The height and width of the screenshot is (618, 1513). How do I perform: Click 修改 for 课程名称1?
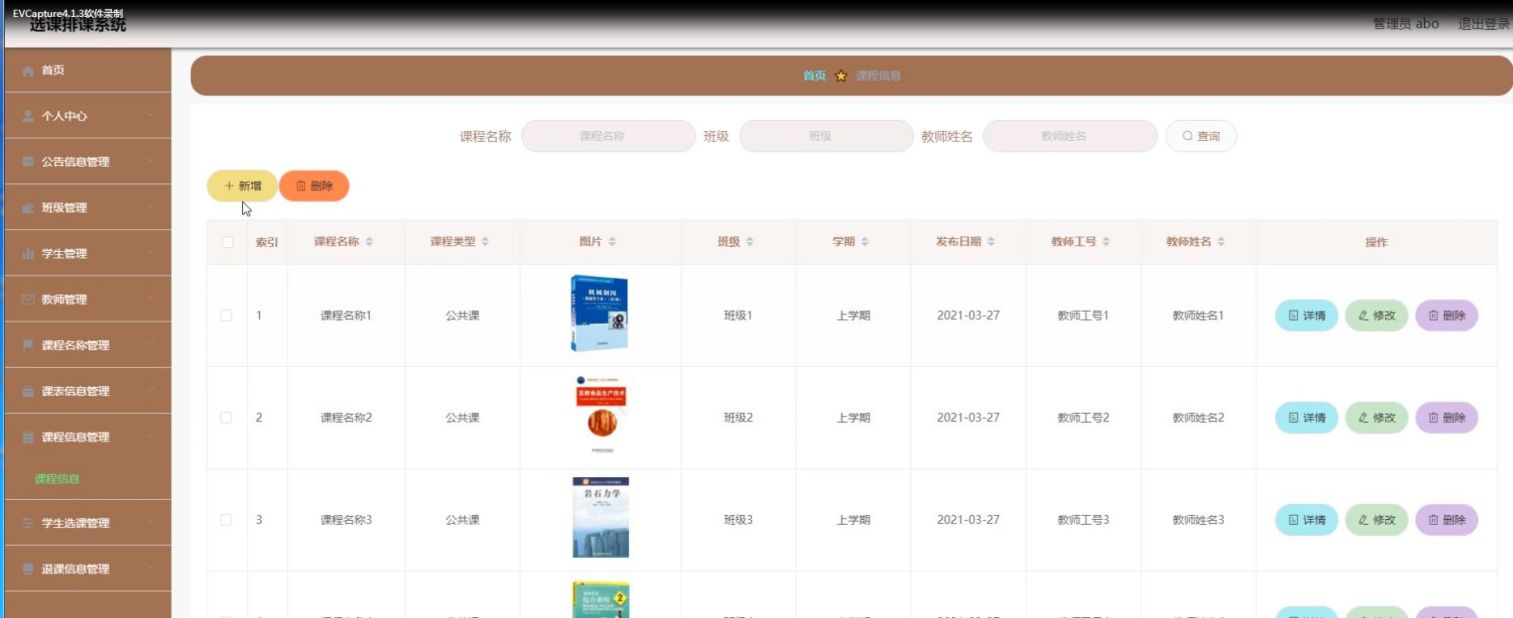pyautogui.click(x=1376, y=316)
